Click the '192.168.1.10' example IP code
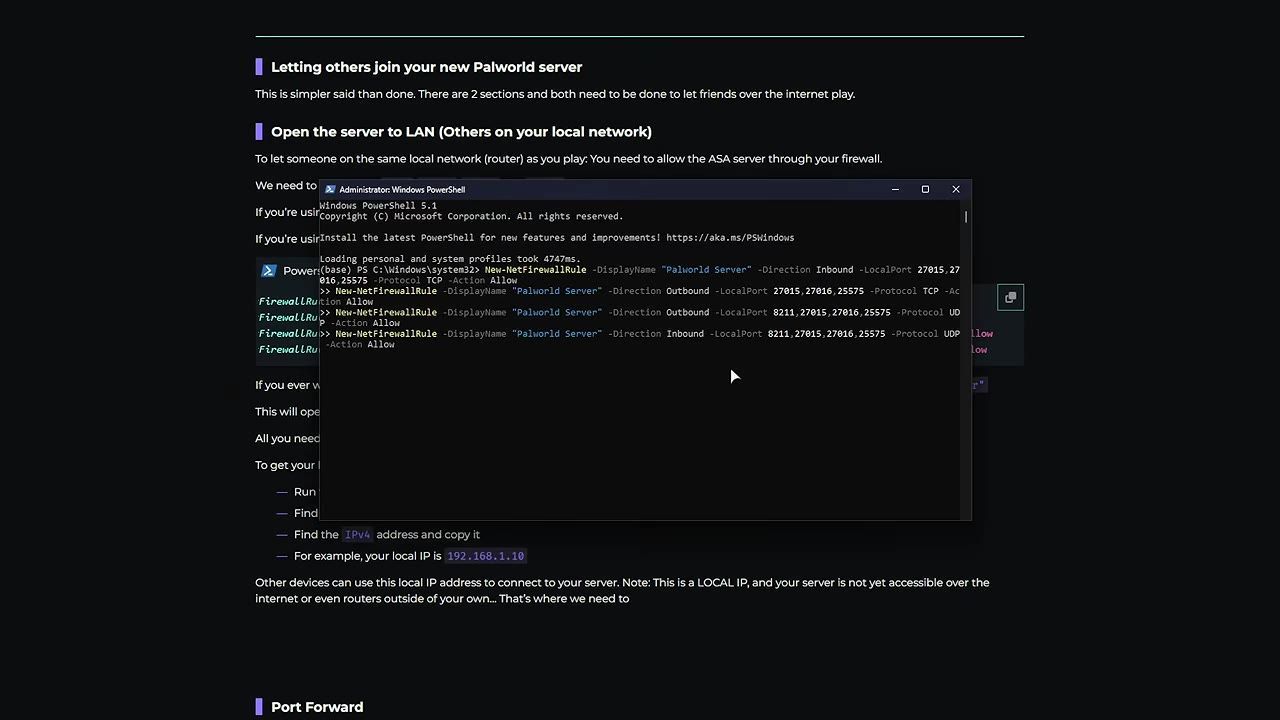The image size is (1280, 720). point(485,556)
